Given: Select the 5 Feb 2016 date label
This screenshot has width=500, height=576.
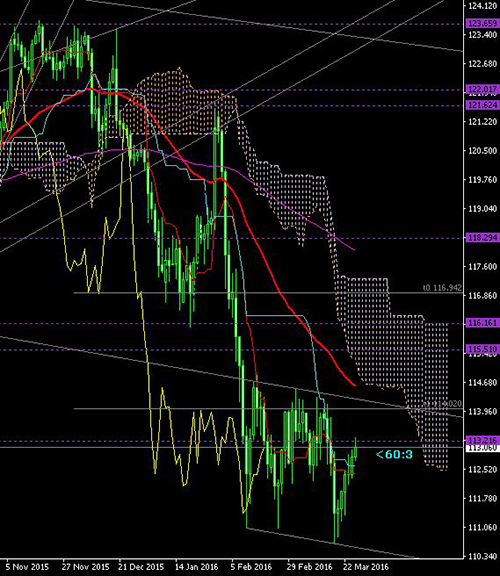Looking at the screenshot, I should pyautogui.click(x=252, y=567).
